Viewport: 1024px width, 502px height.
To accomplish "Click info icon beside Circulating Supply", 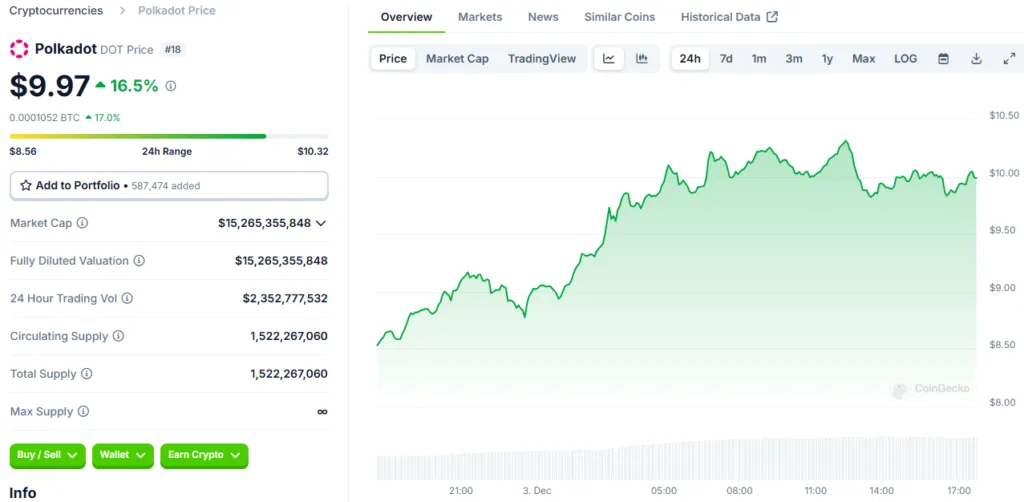I will [x=118, y=336].
